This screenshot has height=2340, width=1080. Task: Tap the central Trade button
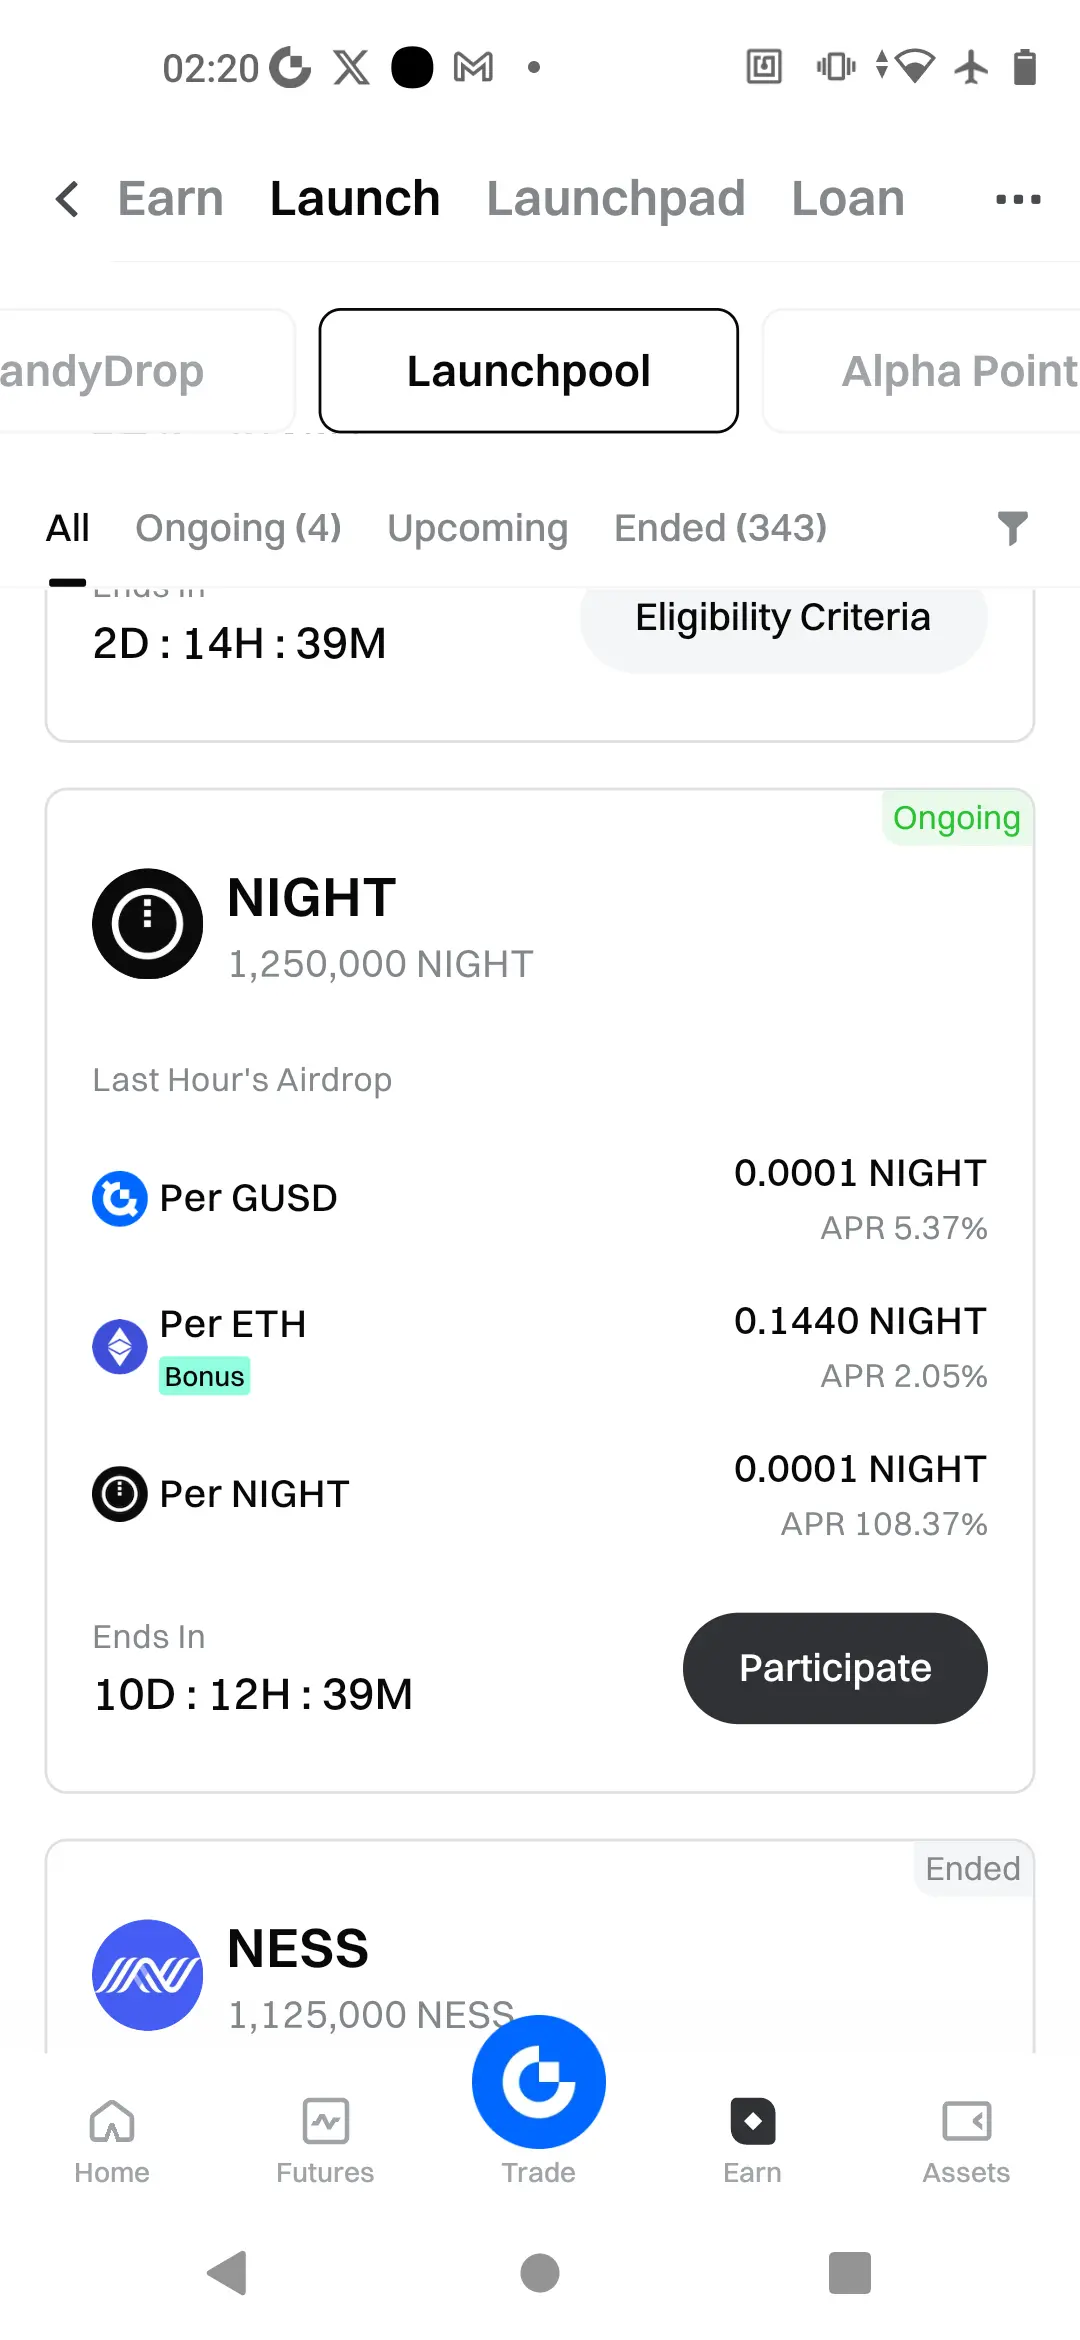coord(539,2082)
